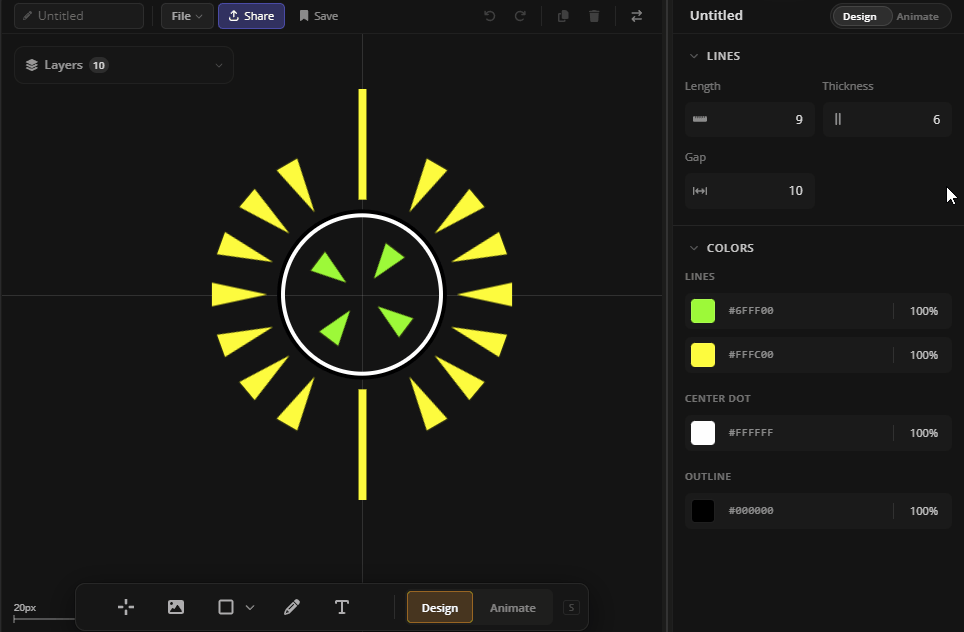Click the Save button
This screenshot has height=632, width=964.
[319, 16]
